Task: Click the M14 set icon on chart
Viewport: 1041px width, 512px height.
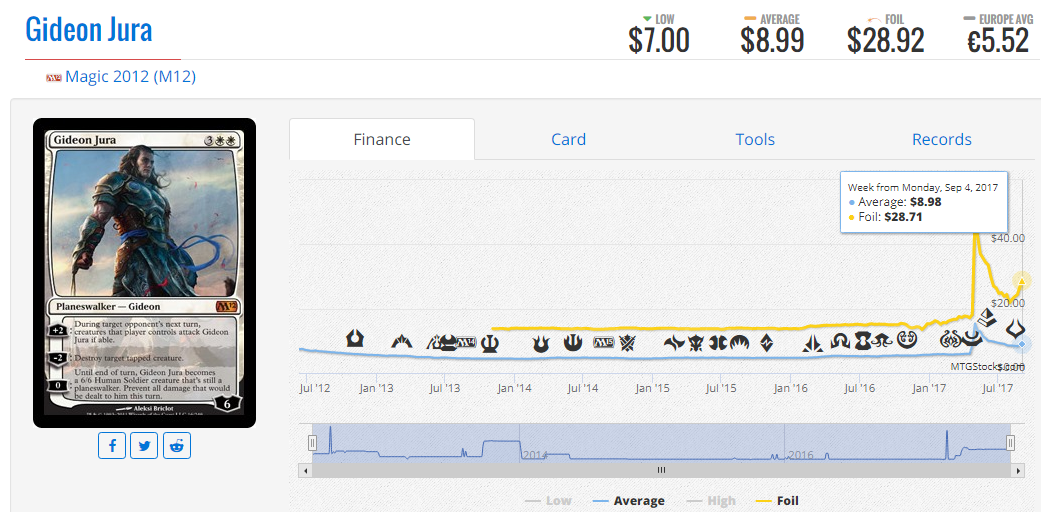Action: click(x=467, y=343)
